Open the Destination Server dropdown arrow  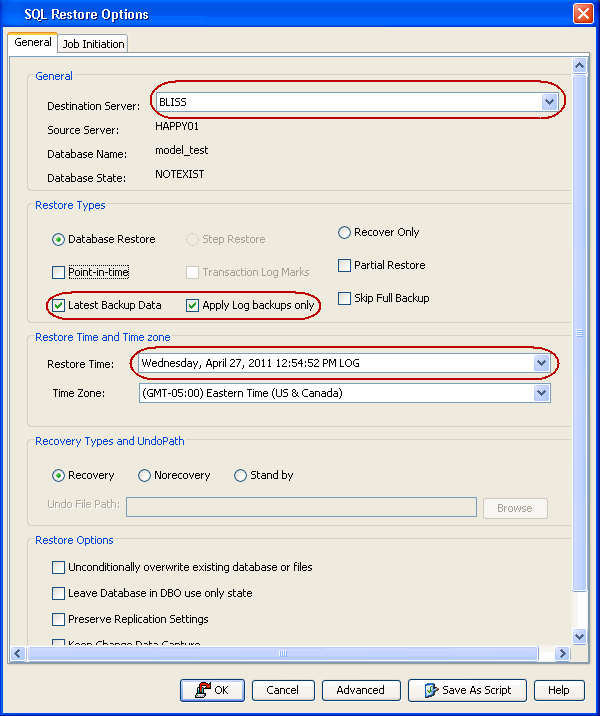[x=549, y=102]
